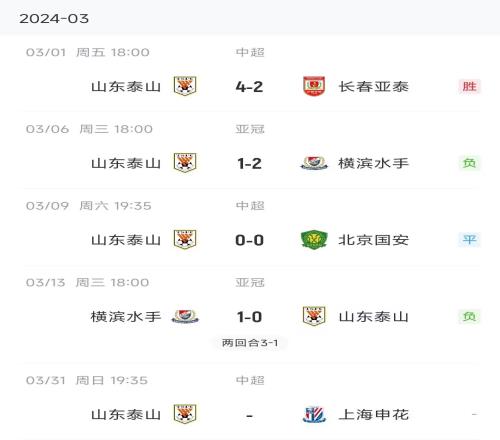Click Changchun Yatai team crest
This screenshot has width=500, height=440.
tap(314, 86)
